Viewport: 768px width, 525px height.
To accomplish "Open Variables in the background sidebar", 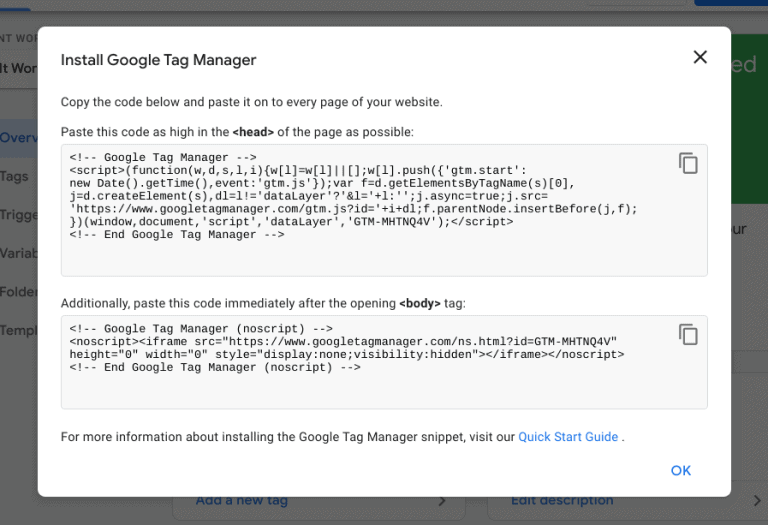I will click(19, 253).
